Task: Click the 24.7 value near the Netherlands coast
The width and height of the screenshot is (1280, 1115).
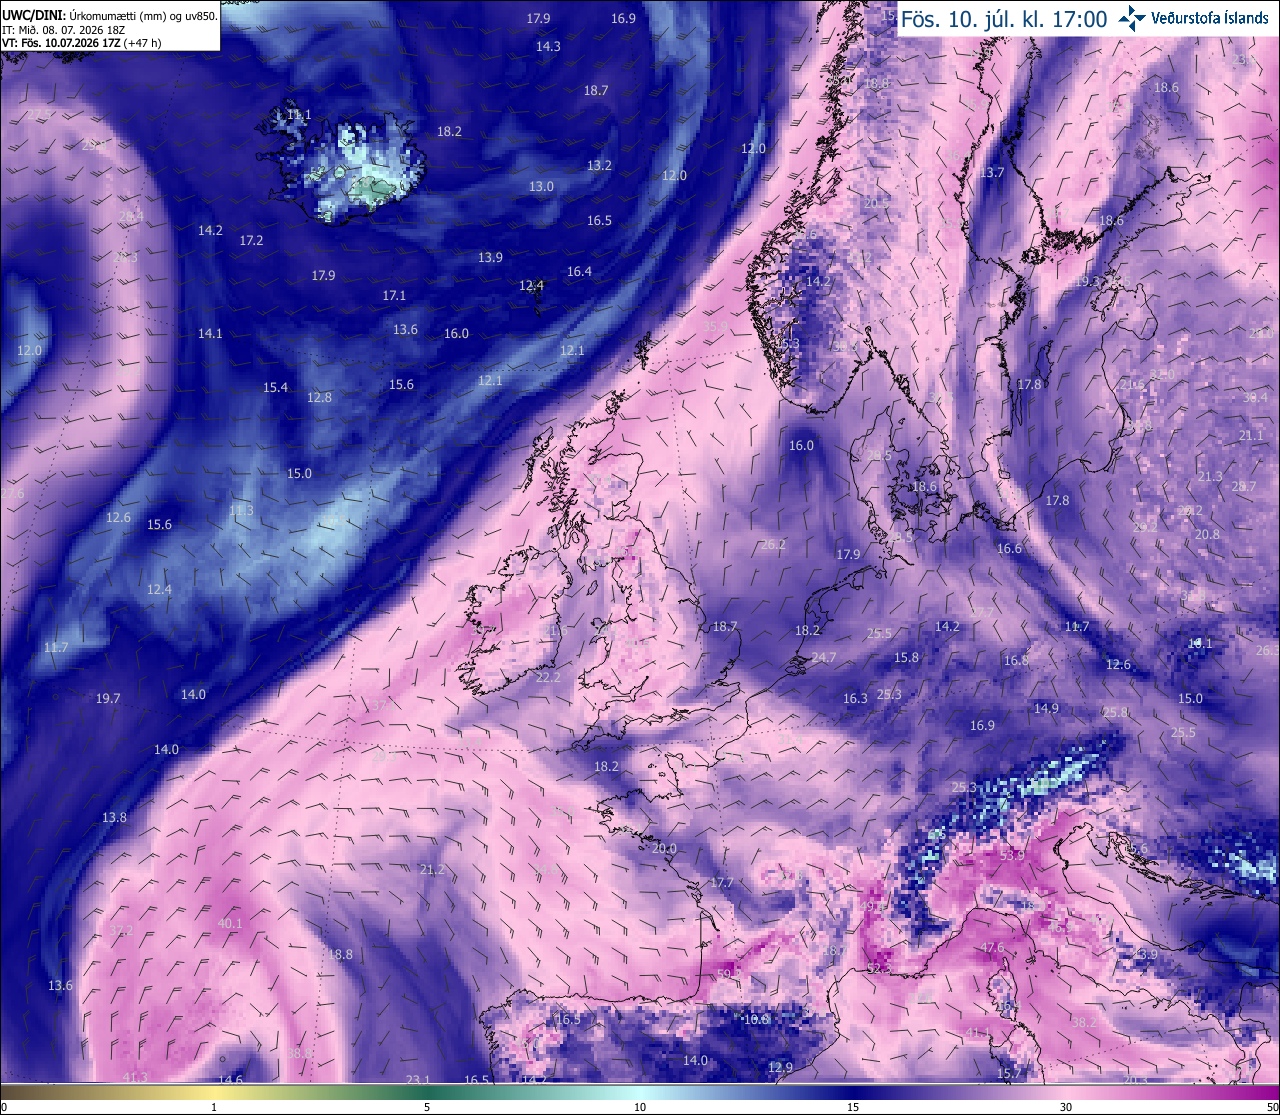Action: tap(824, 657)
